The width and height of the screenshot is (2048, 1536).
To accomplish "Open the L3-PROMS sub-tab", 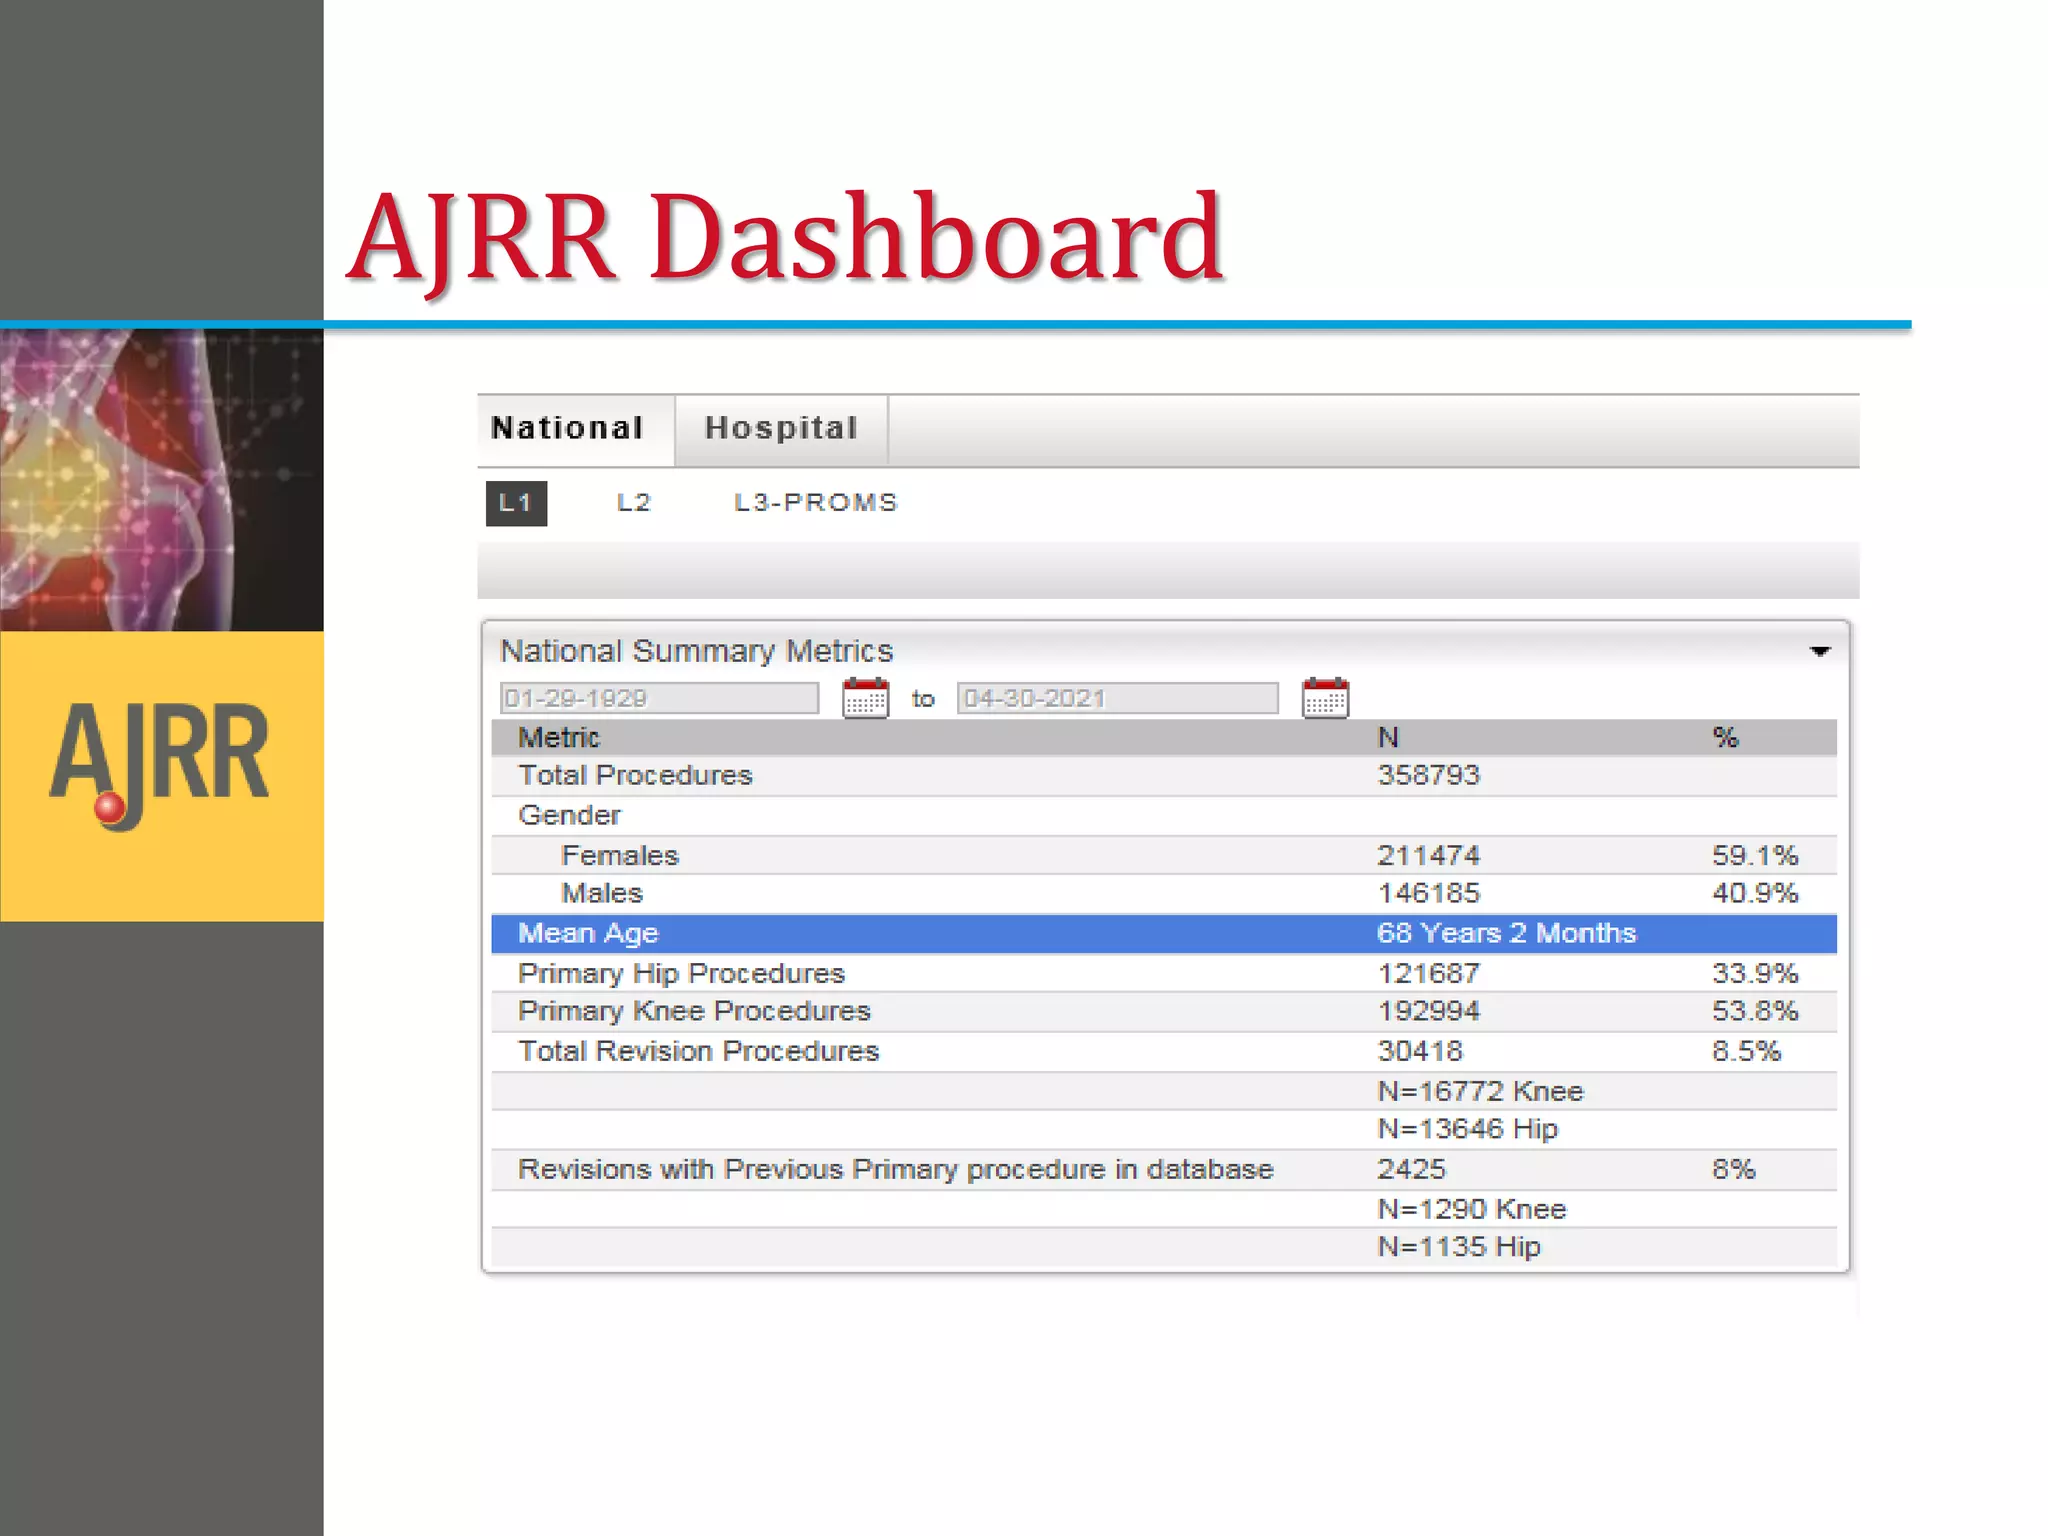I will point(816,503).
